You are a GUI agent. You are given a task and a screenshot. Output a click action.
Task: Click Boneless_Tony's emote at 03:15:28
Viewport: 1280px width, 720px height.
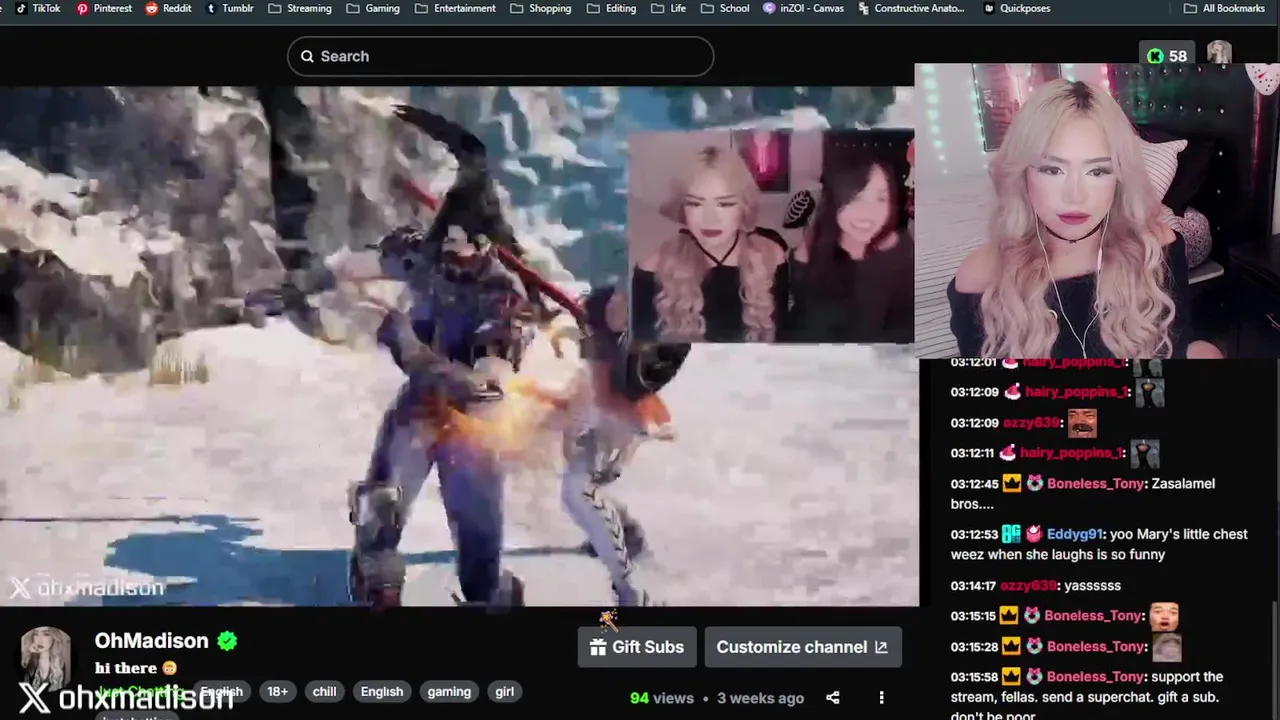tap(1166, 646)
